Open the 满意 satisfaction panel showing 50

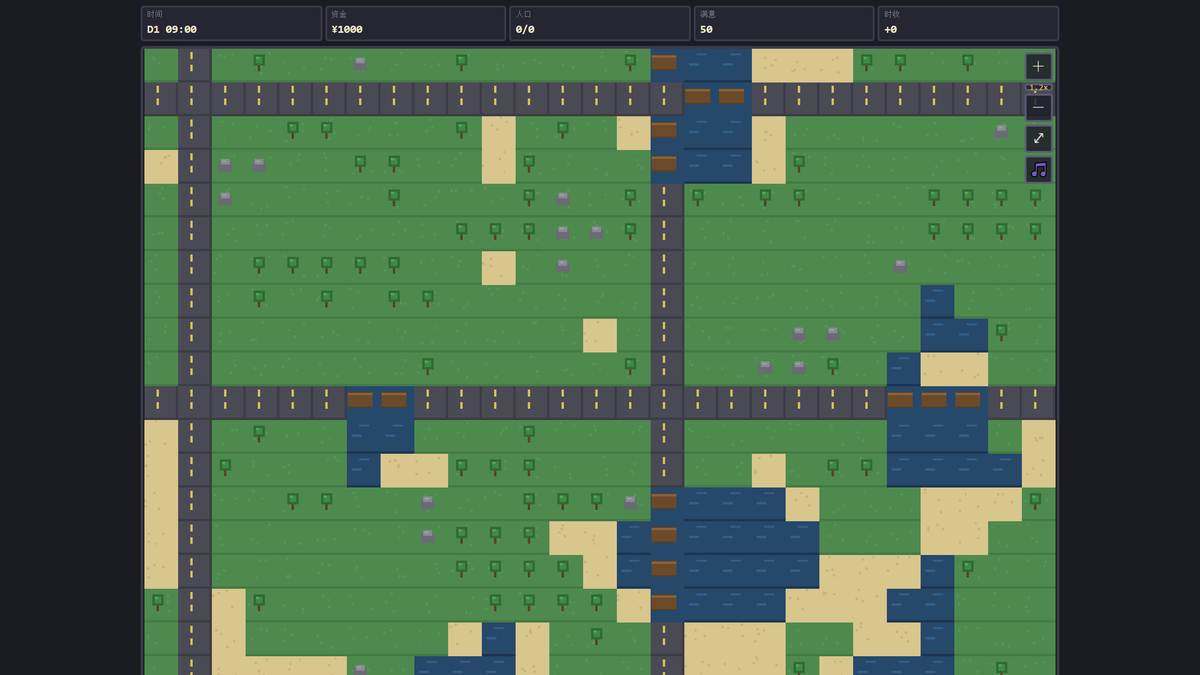tap(784, 23)
